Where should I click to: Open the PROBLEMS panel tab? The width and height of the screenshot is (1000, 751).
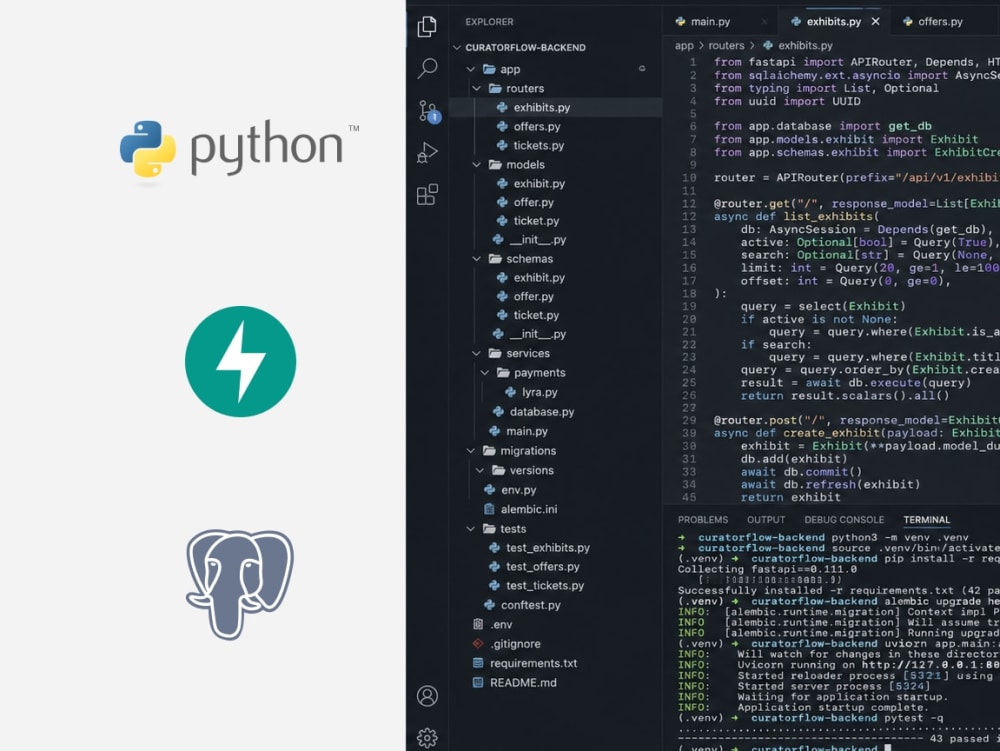[x=703, y=520]
